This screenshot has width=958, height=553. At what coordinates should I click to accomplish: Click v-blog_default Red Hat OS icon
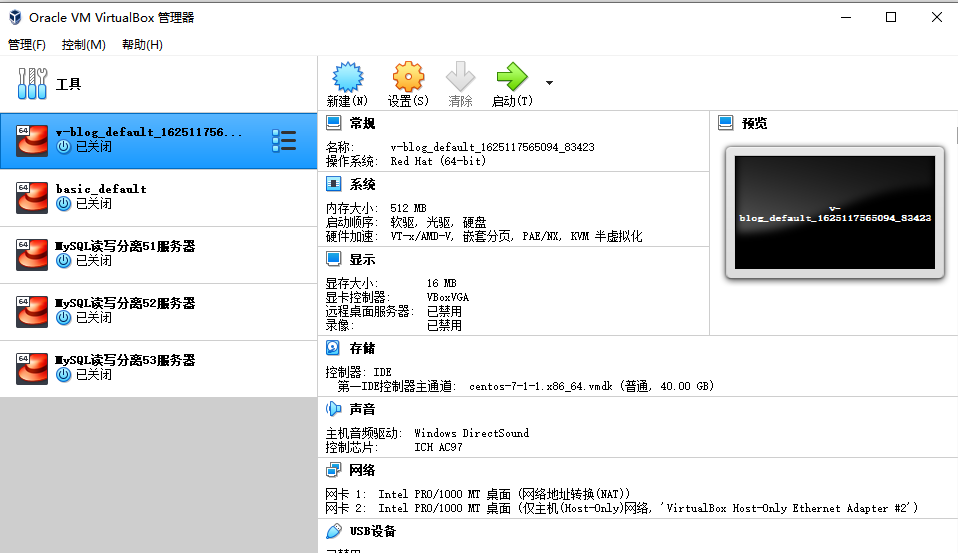pos(32,141)
